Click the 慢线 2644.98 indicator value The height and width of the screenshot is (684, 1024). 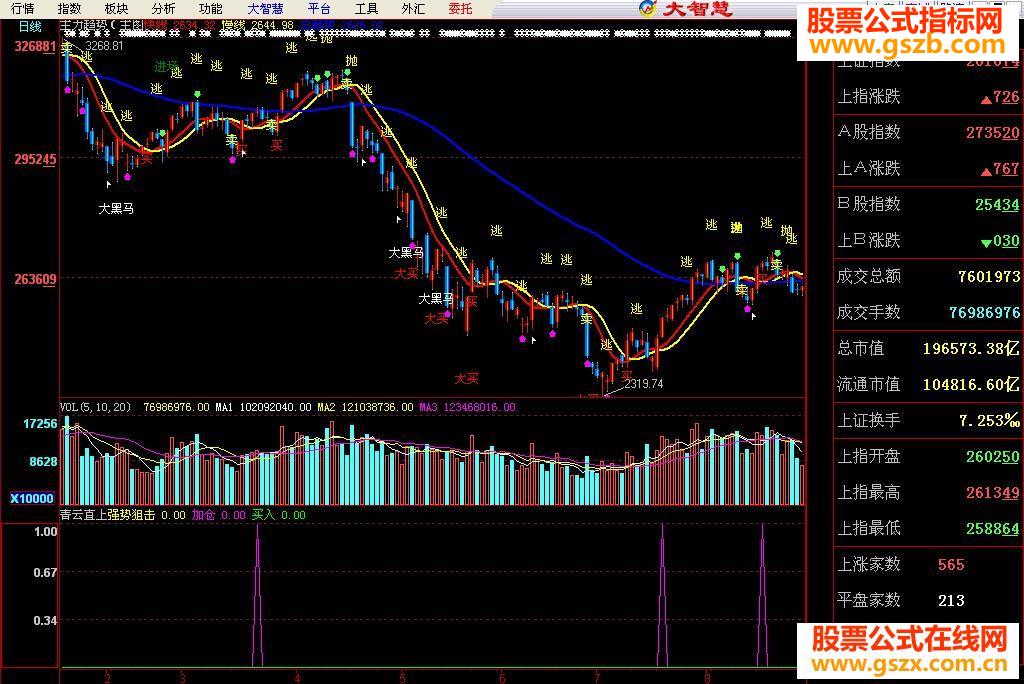[x=257, y=25]
